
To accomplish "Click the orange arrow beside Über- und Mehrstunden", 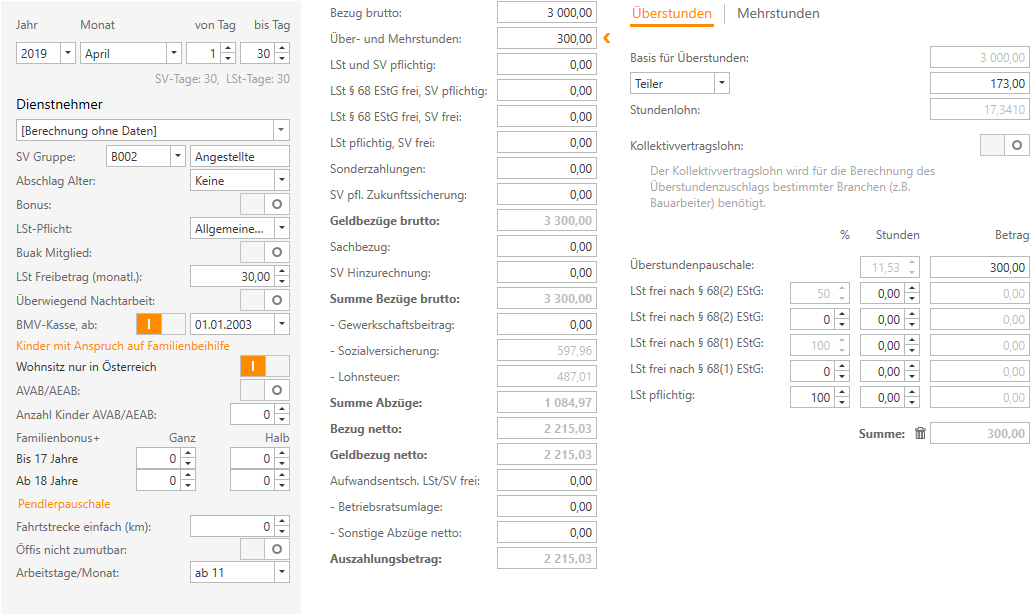I will [607, 38].
